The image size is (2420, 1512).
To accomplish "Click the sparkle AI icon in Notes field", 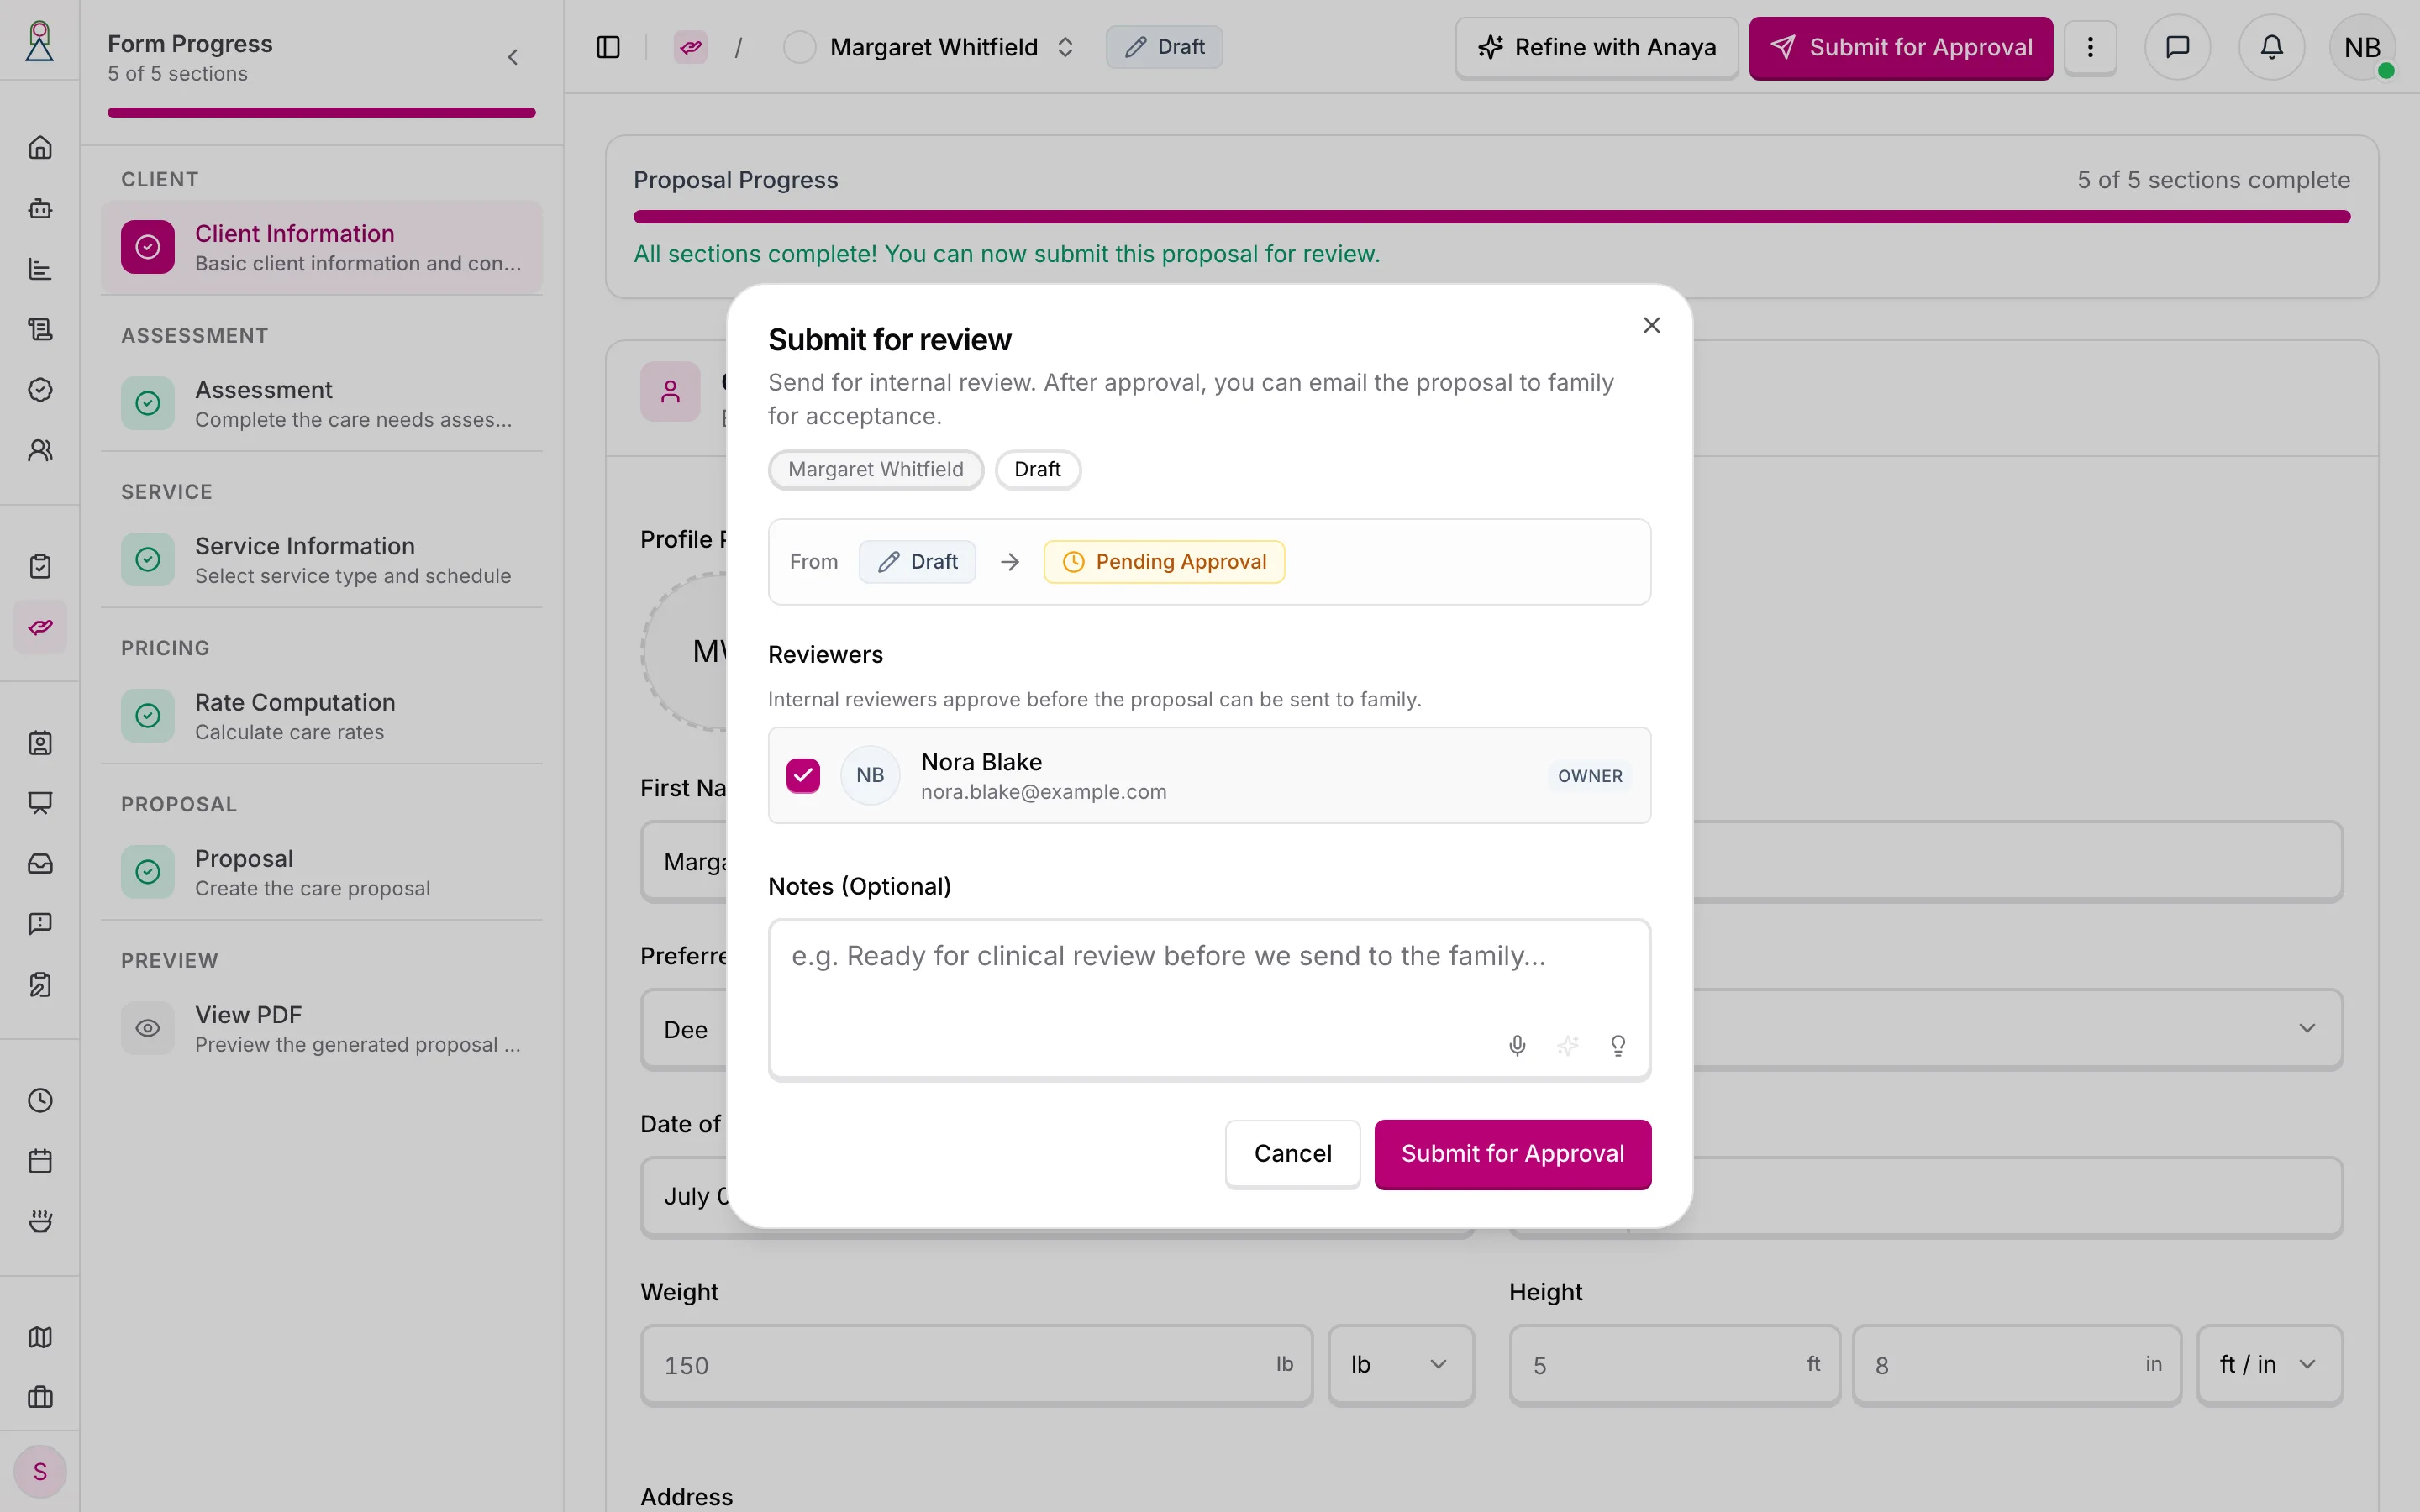I will tap(1568, 1045).
